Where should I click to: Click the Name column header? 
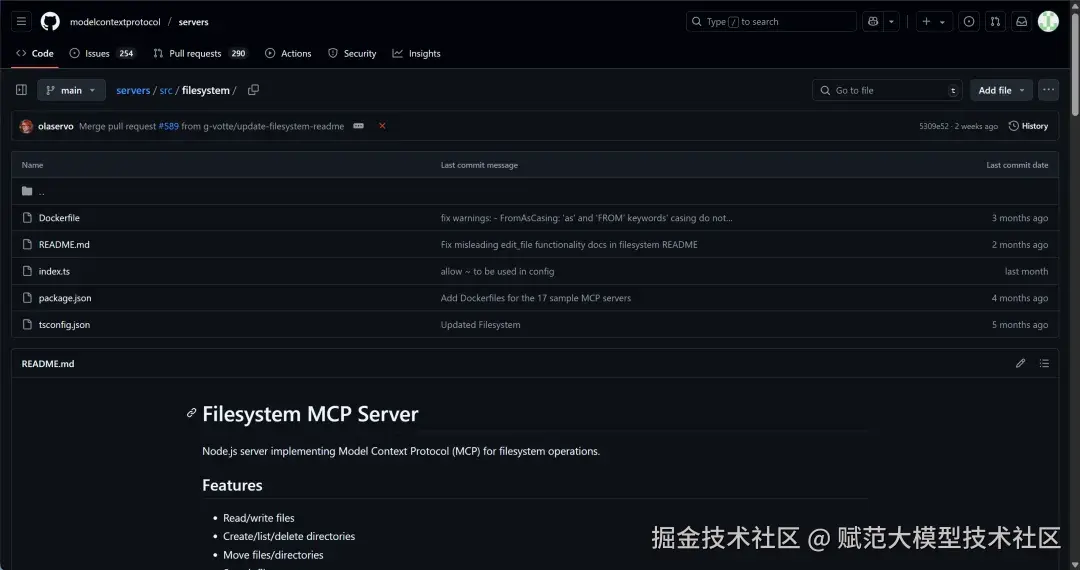pos(32,165)
